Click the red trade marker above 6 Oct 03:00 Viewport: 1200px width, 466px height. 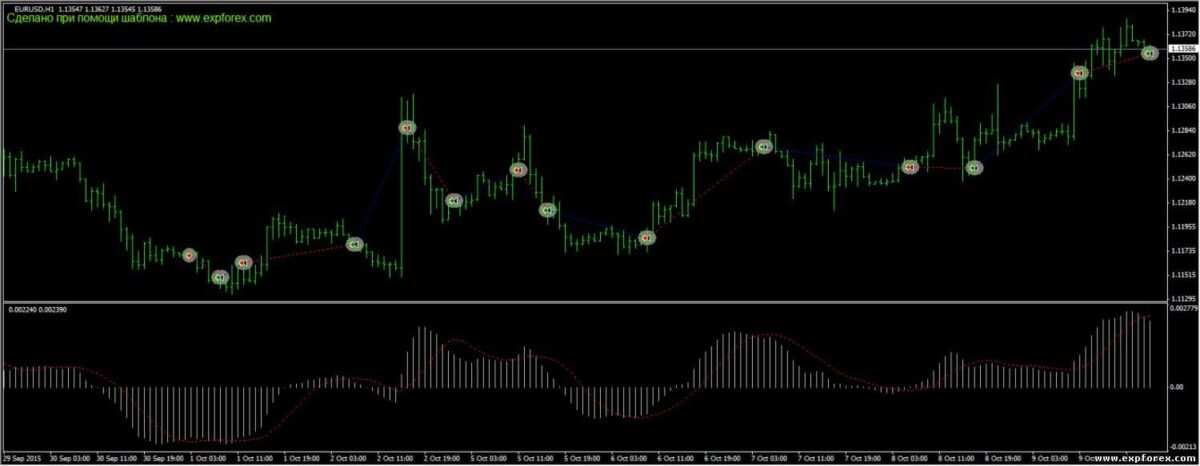coord(647,238)
